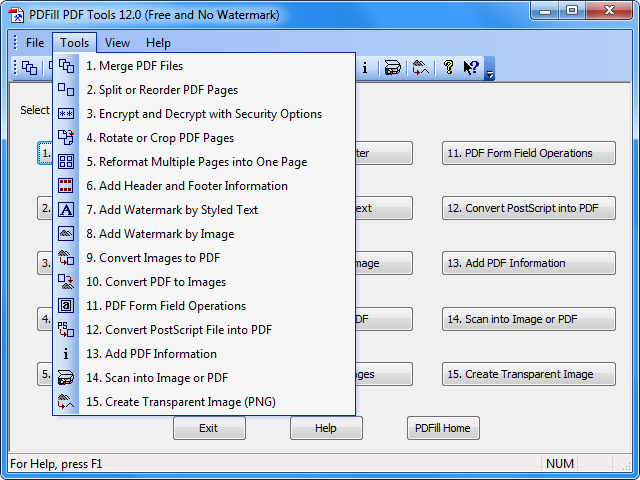Click the window resize grip corner

tap(626, 465)
